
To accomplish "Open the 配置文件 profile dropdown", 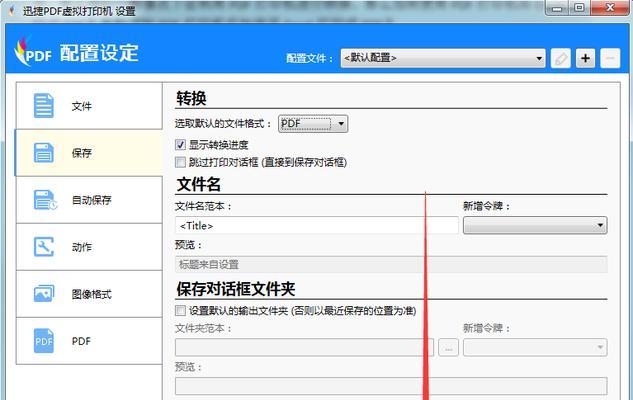I will point(443,59).
